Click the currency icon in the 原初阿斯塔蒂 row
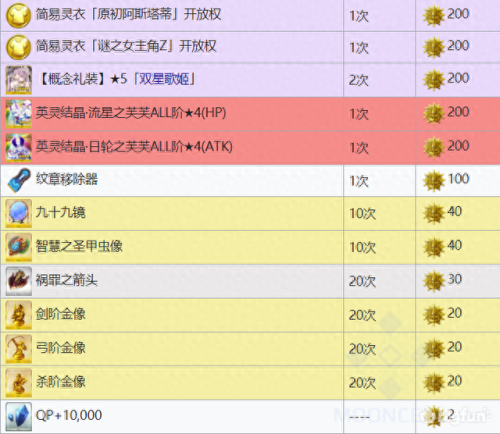The width and height of the screenshot is (500, 434). click(434, 15)
